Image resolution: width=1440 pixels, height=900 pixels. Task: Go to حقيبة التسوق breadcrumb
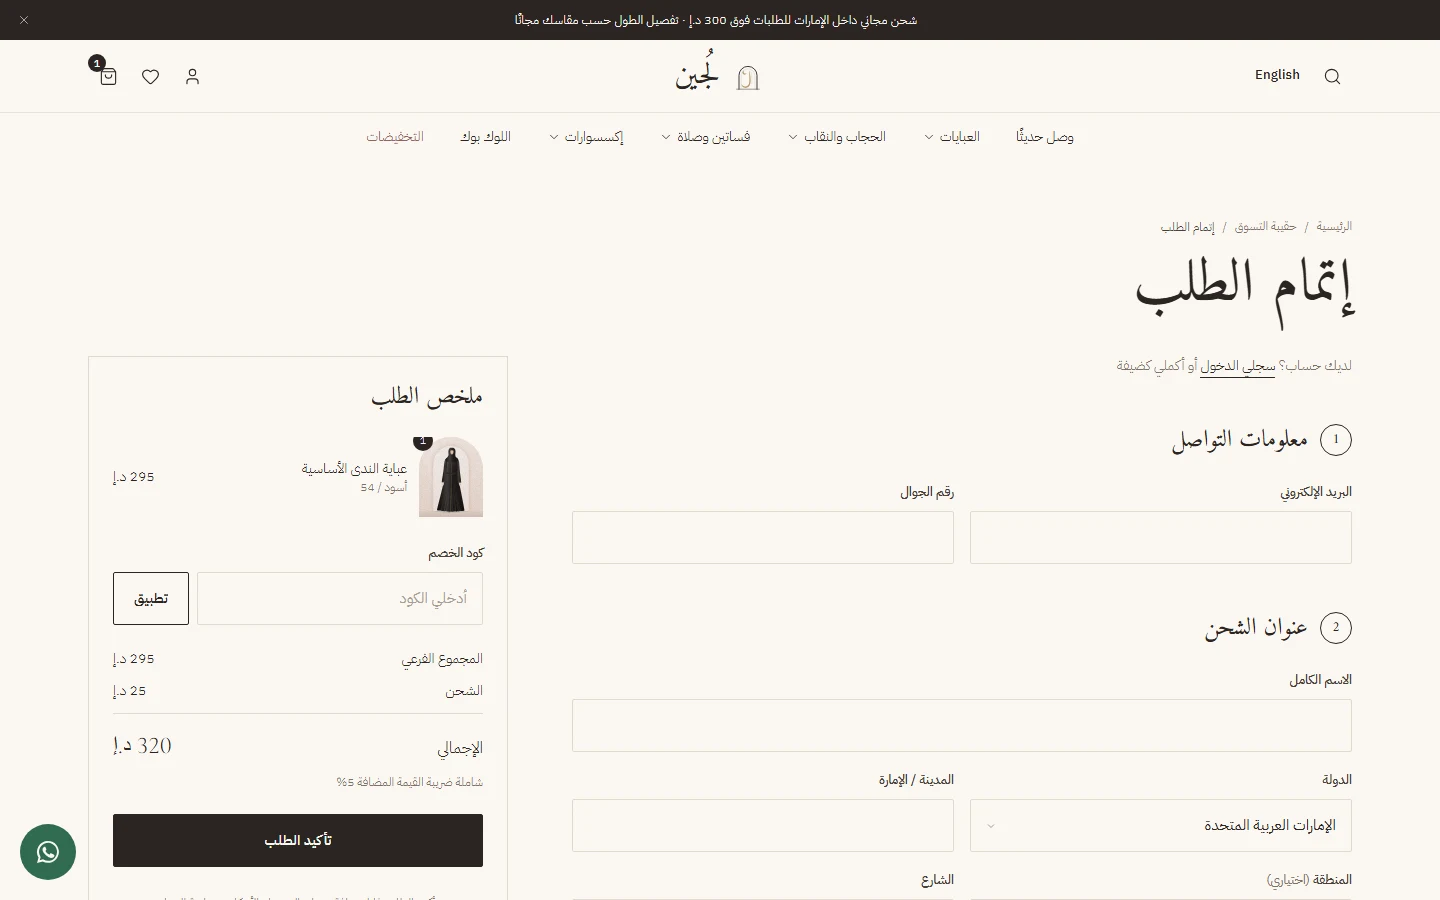1265,227
